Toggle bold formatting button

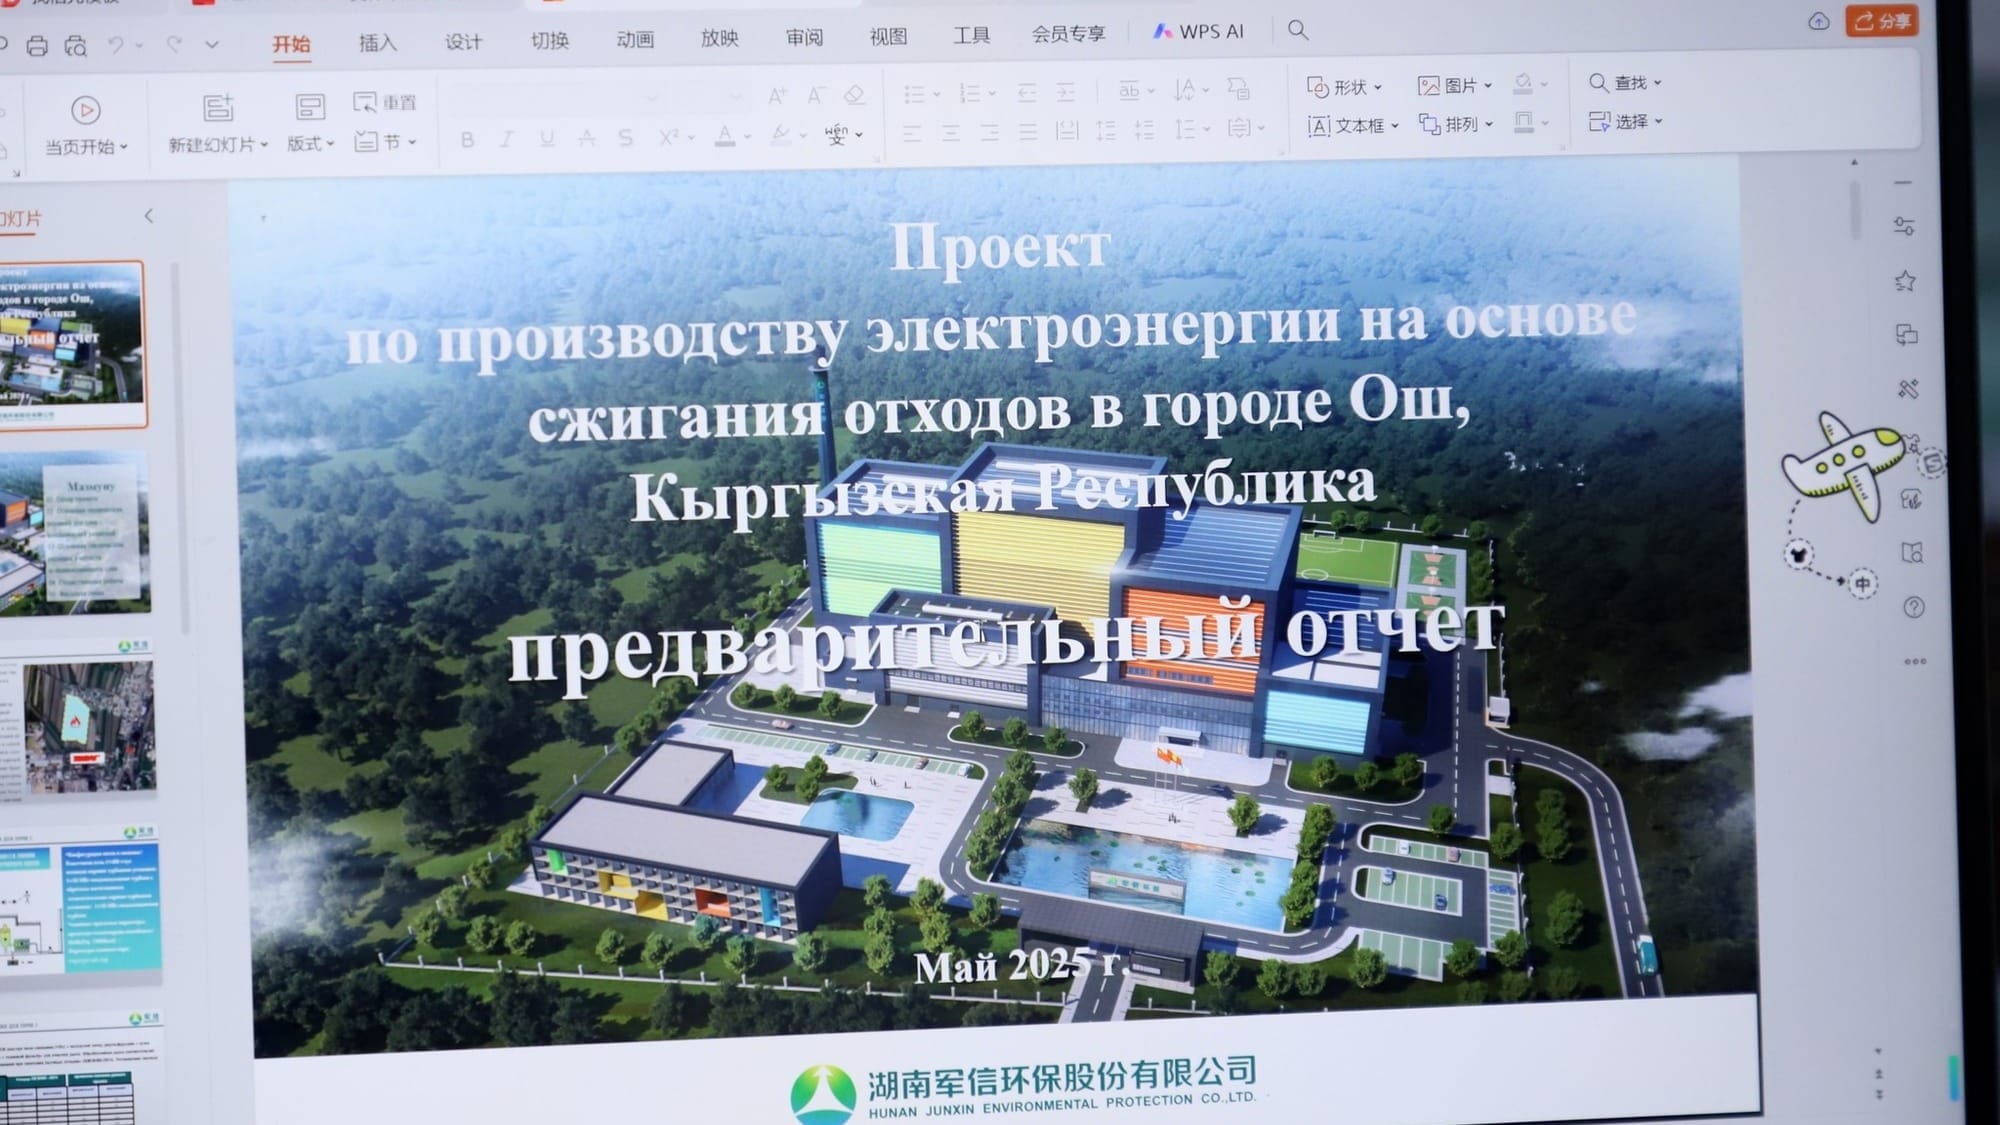coord(467,140)
